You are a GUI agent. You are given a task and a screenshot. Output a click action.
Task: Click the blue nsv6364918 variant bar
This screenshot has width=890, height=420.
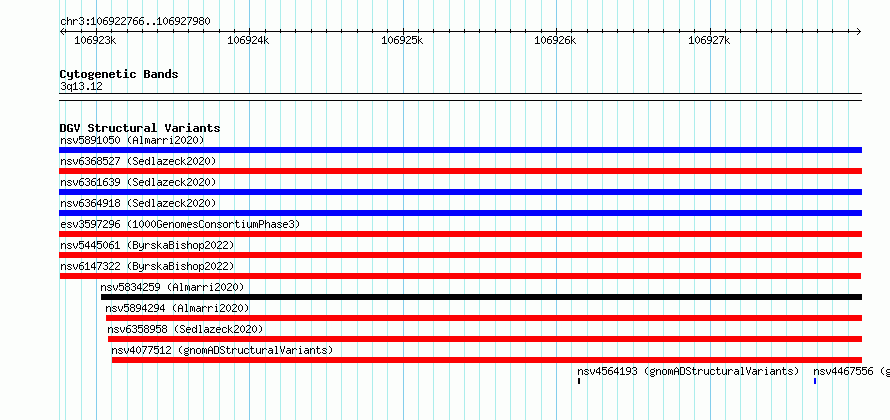(x=460, y=213)
